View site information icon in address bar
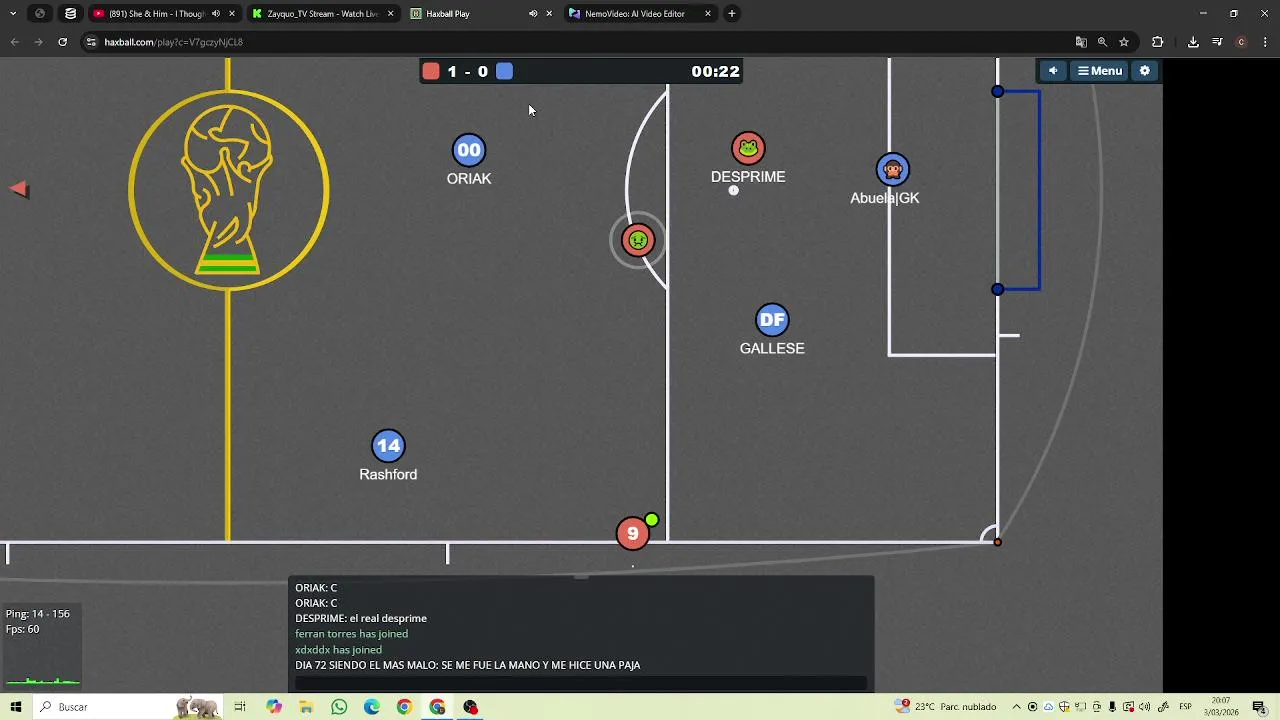Image resolution: width=1280 pixels, height=720 pixels. click(91, 42)
